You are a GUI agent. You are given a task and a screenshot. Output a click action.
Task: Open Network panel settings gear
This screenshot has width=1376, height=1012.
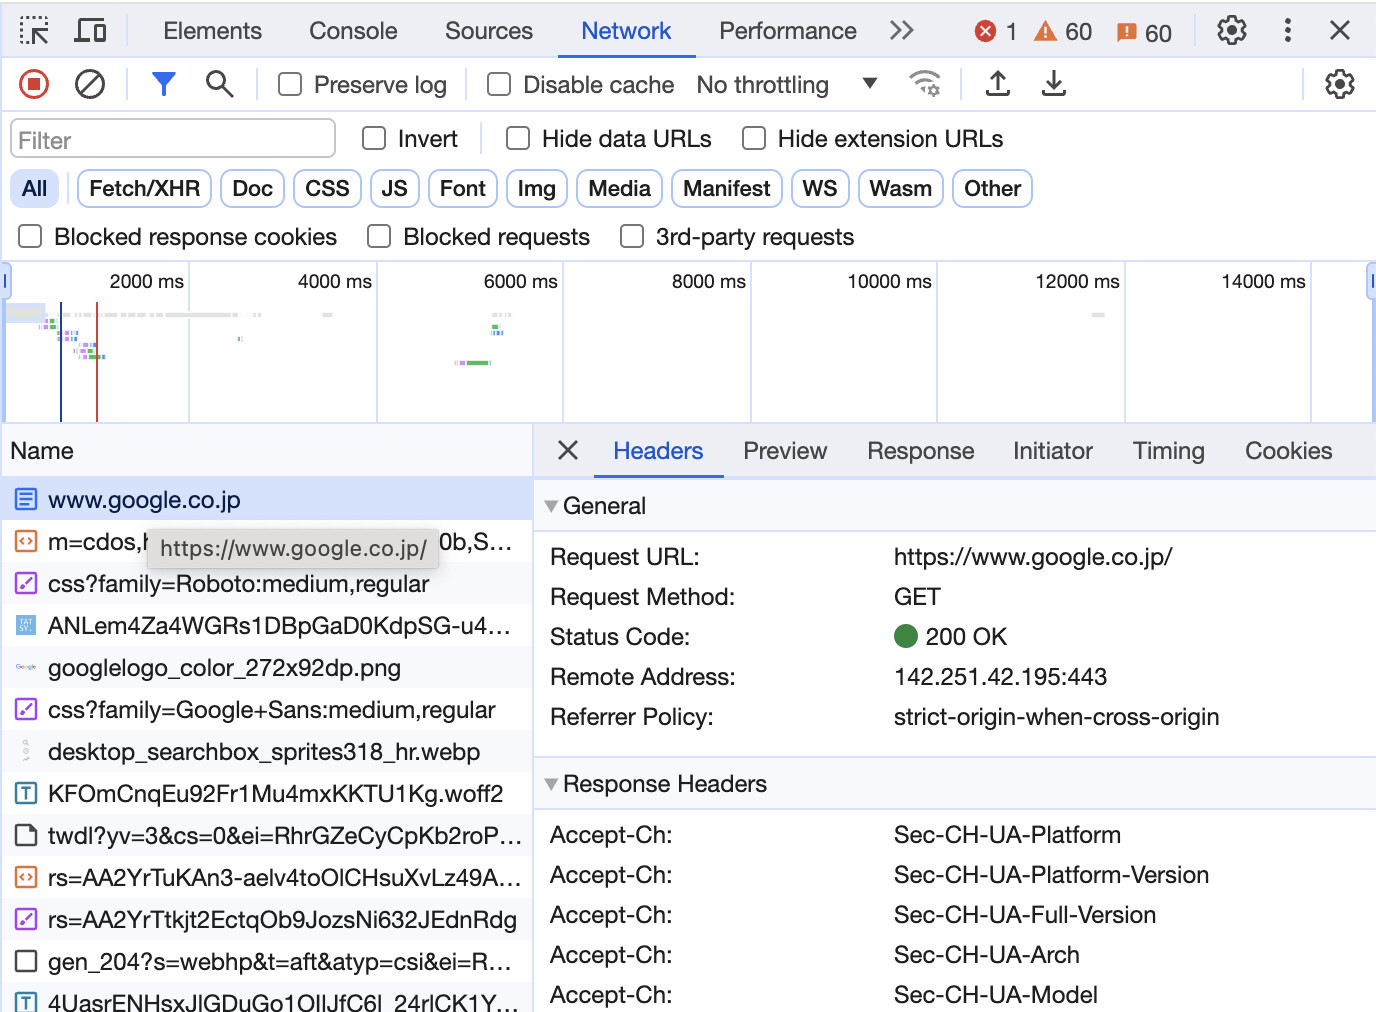pyautogui.click(x=1340, y=85)
